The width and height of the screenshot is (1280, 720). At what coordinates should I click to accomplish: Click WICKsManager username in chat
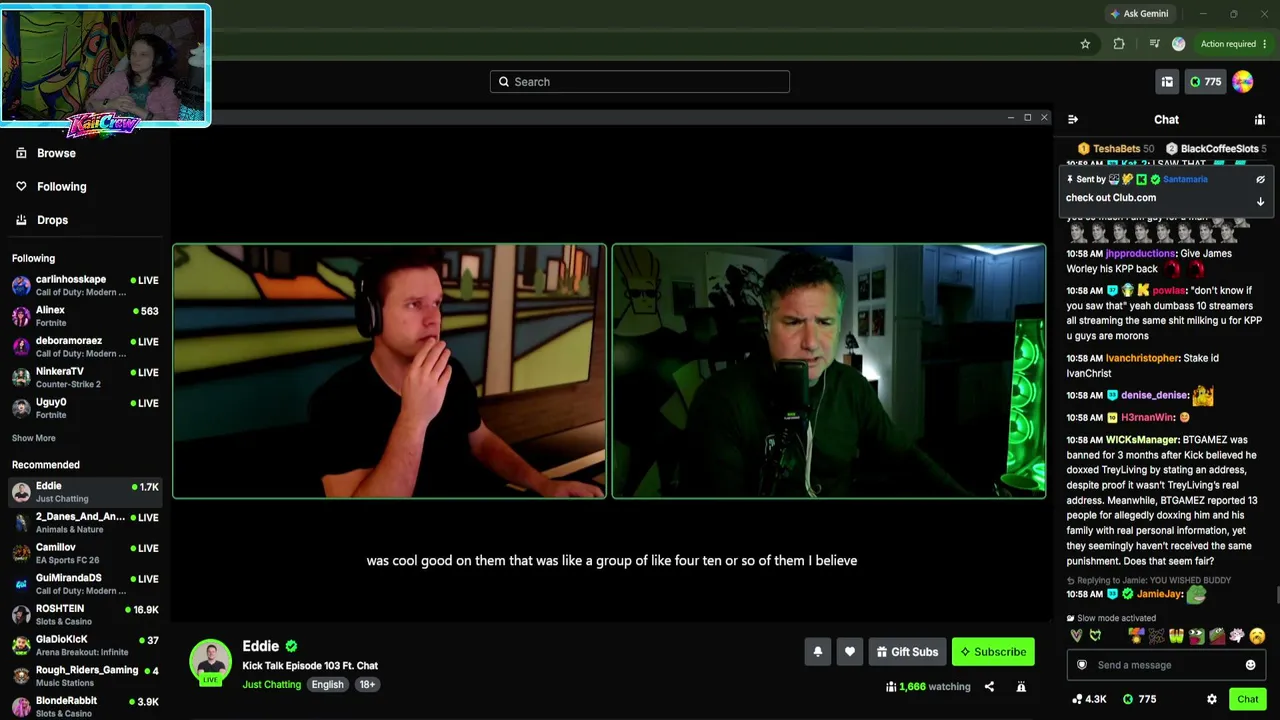1141,440
